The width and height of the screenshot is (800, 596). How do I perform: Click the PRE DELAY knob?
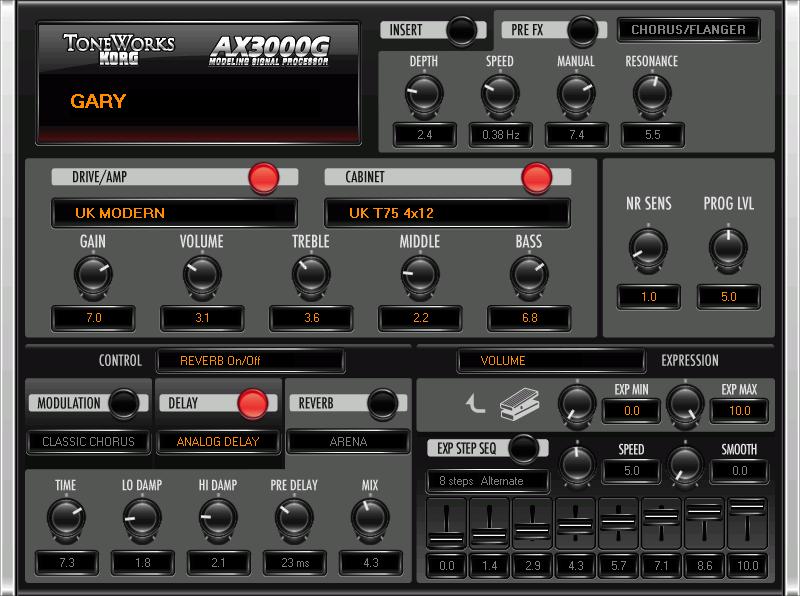pyautogui.click(x=294, y=518)
